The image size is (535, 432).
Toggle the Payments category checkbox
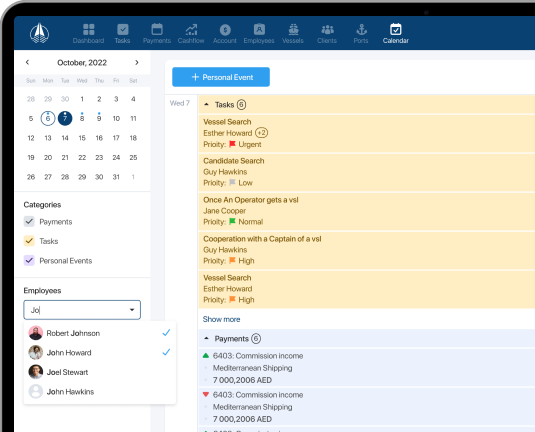click(x=29, y=221)
